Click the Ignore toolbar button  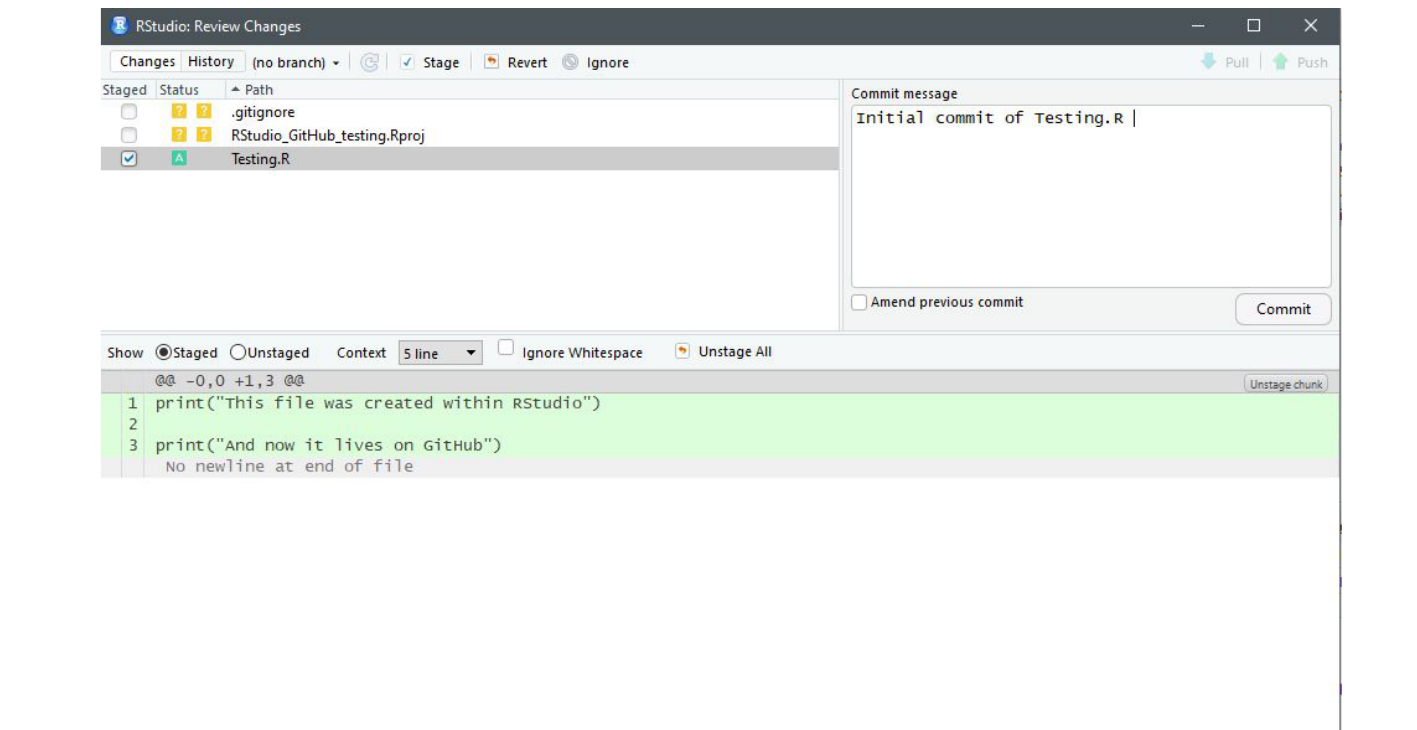[x=596, y=62]
